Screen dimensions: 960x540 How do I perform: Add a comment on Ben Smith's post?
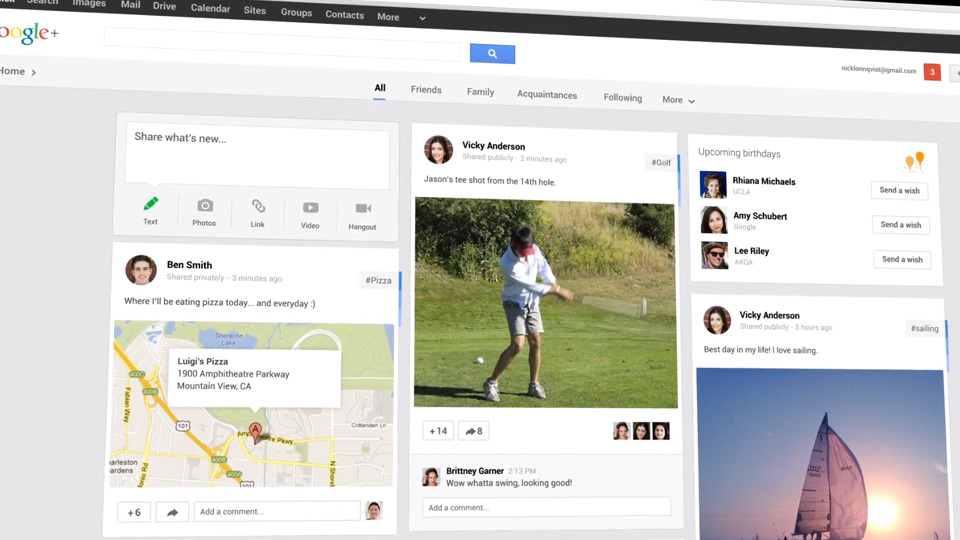coord(277,512)
